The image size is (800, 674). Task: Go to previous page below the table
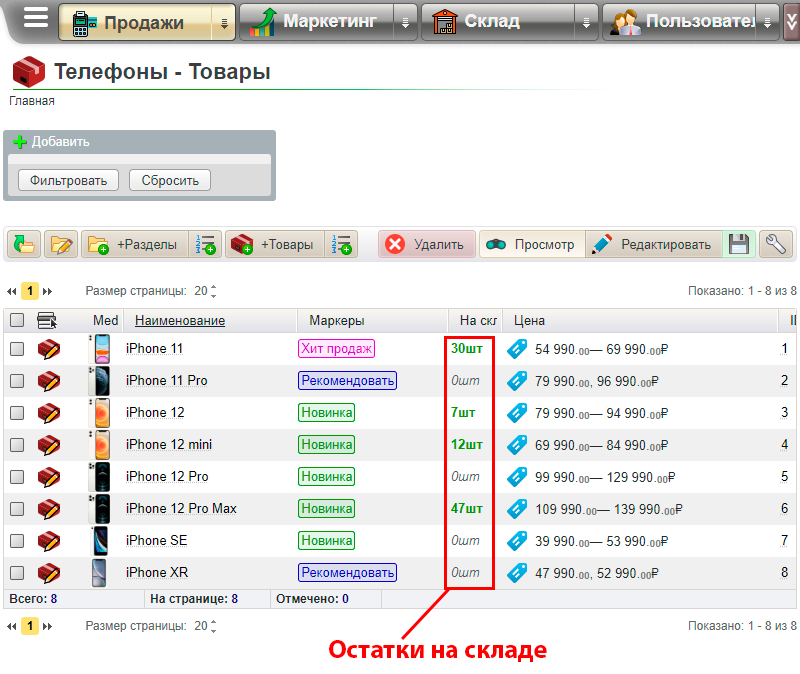(12, 626)
